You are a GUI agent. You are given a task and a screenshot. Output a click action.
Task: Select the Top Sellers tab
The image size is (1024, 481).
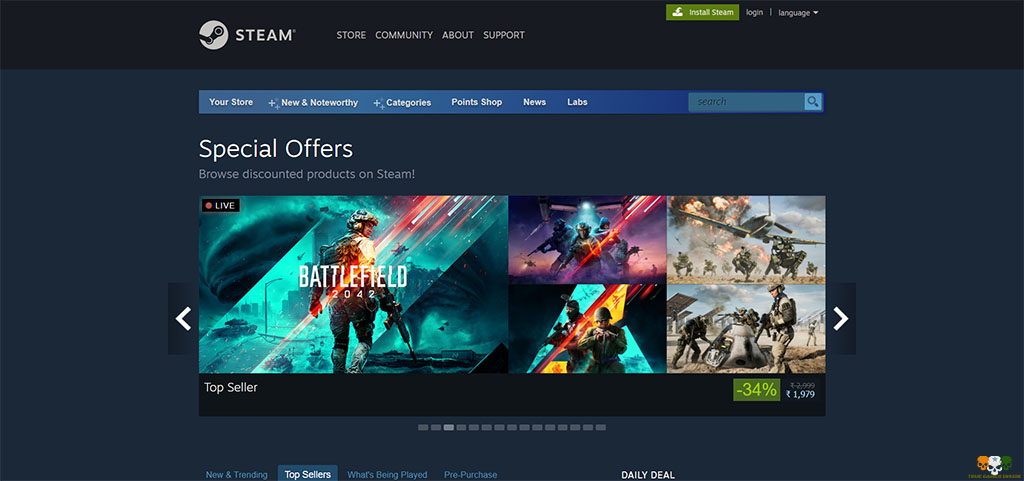308,474
